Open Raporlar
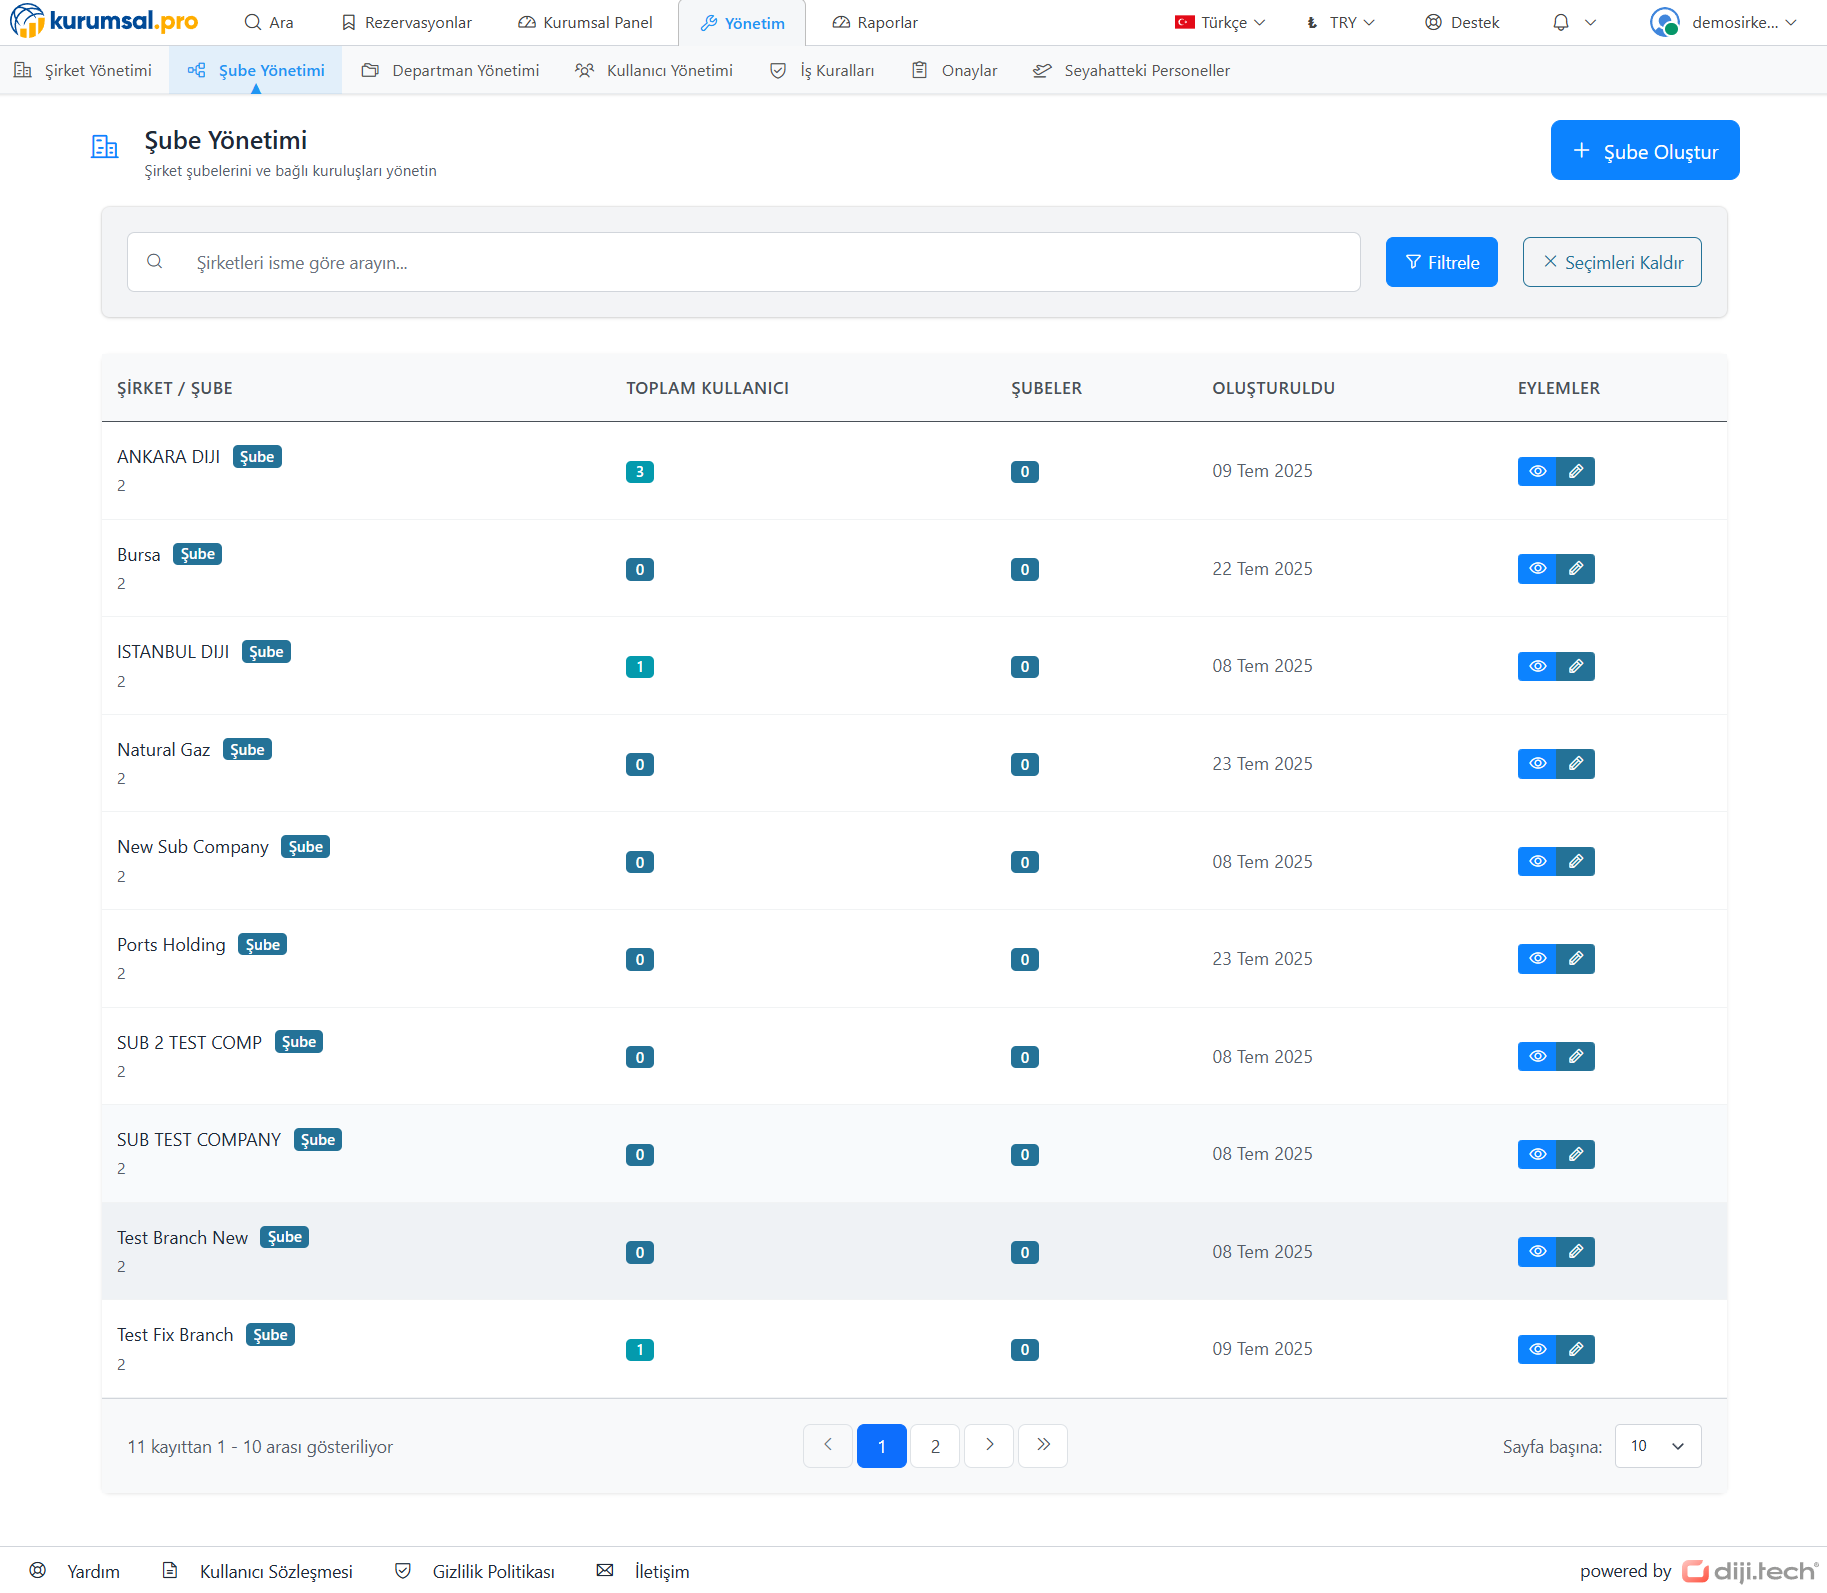The height and width of the screenshot is (1593, 1827). [x=875, y=22]
